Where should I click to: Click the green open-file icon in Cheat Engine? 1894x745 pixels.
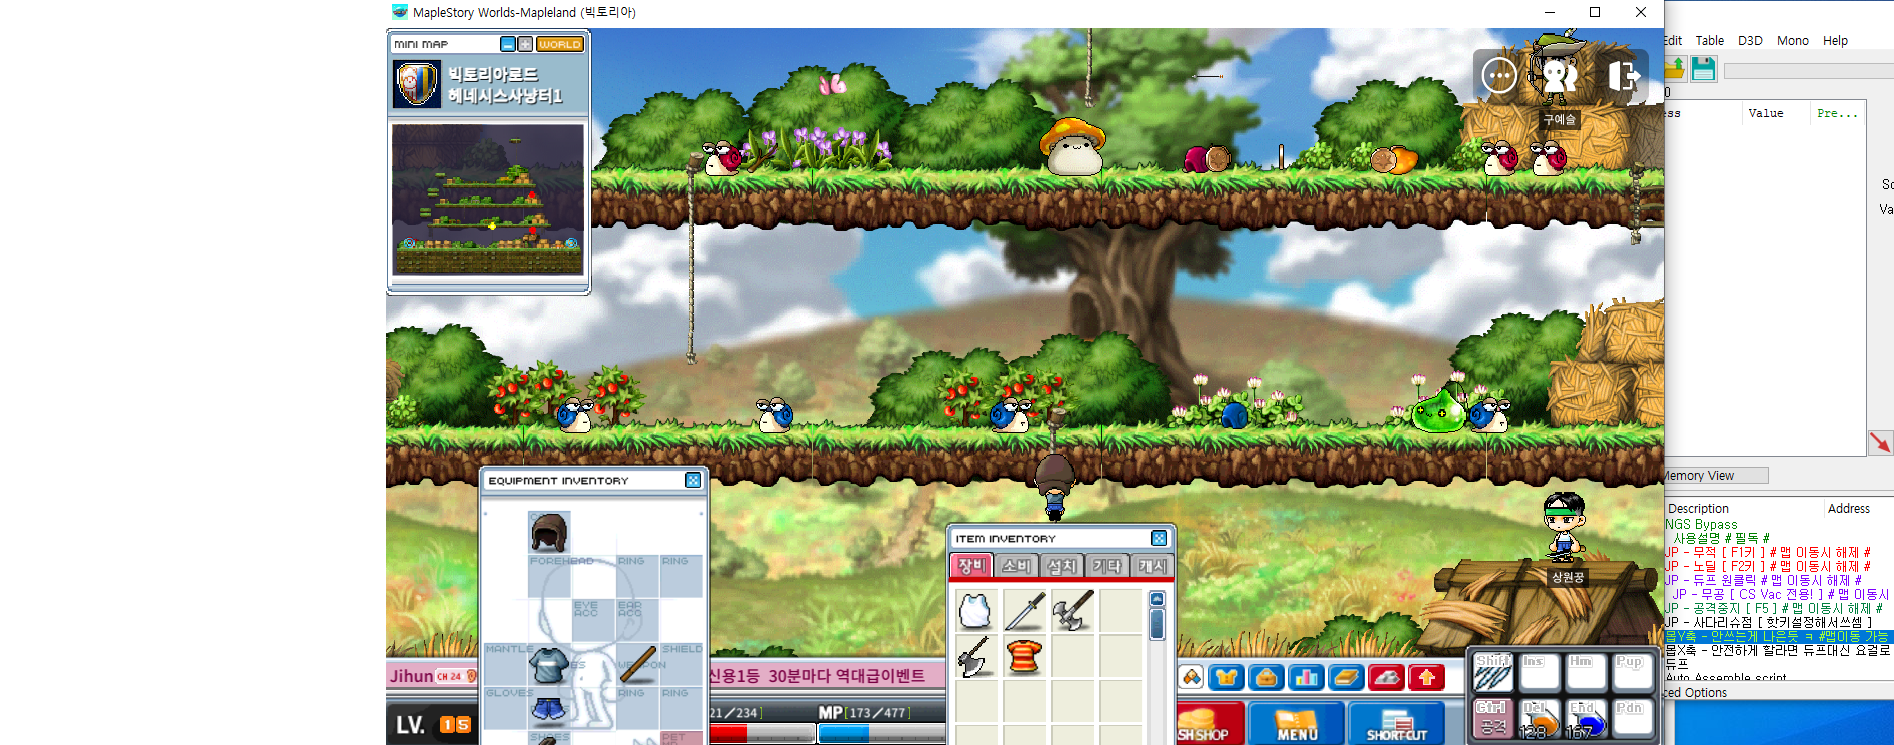[1675, 69]
